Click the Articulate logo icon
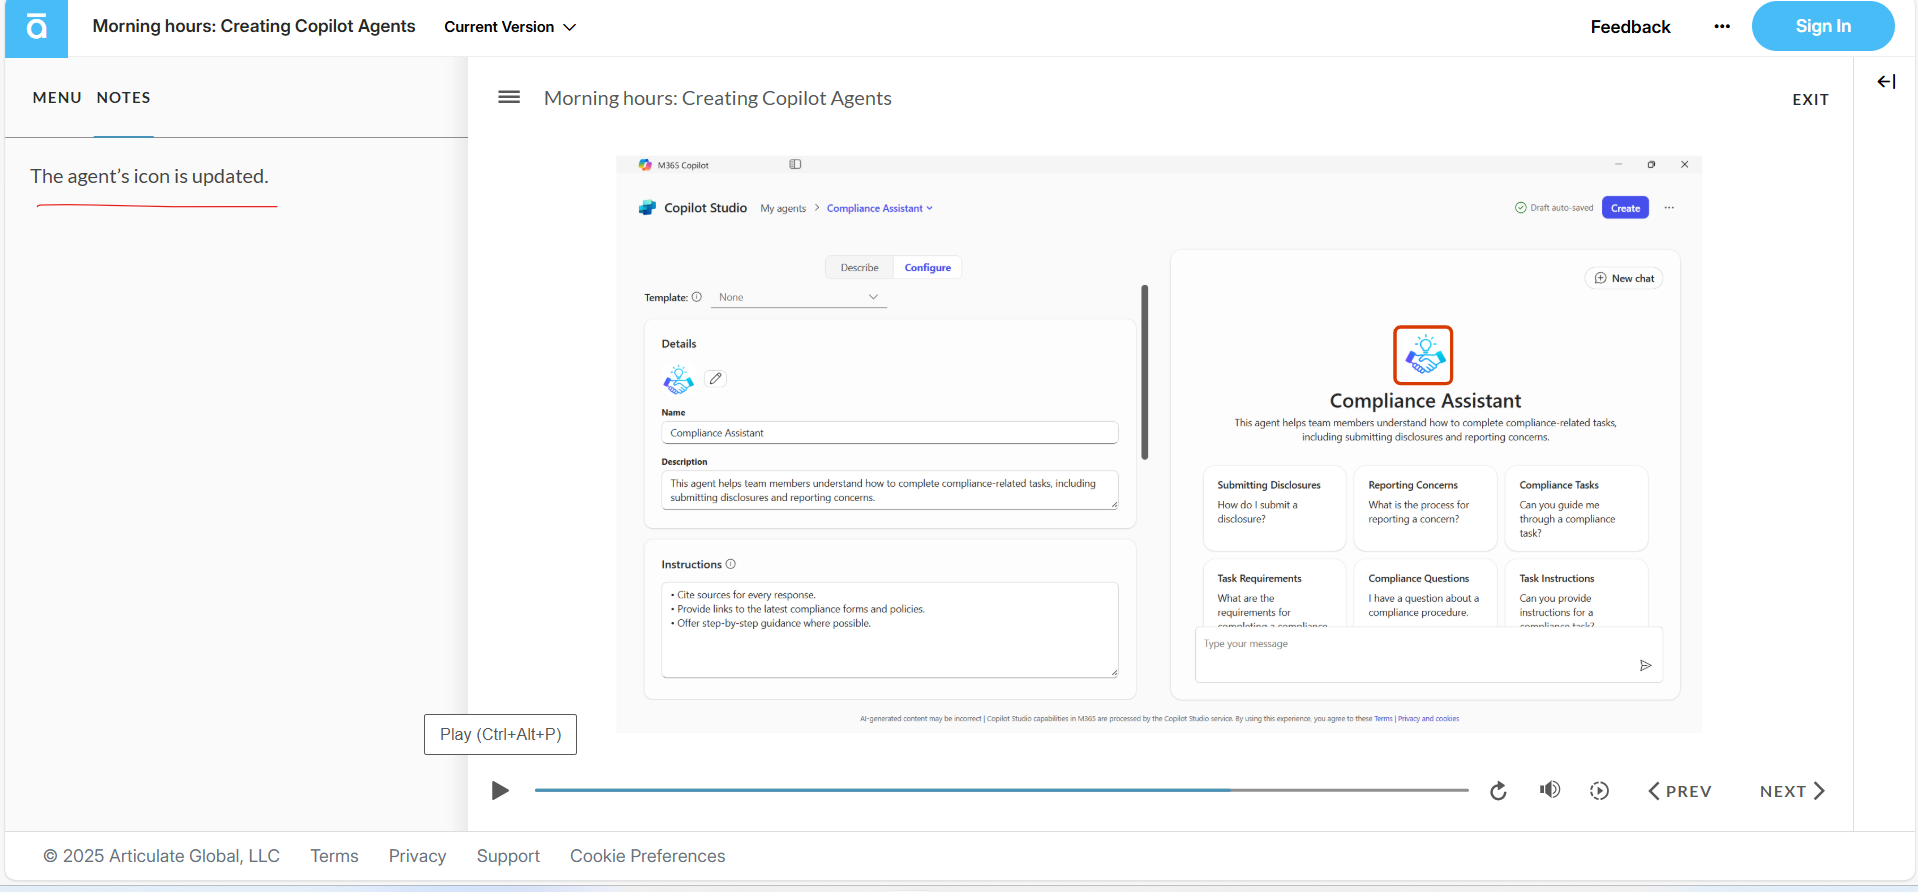 tap(36, 28)
